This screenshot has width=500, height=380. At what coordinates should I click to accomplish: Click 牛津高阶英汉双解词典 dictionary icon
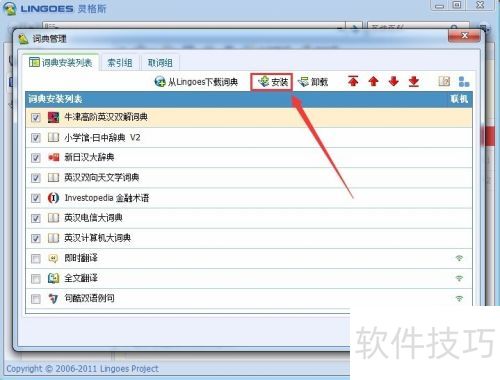(53, 117)
